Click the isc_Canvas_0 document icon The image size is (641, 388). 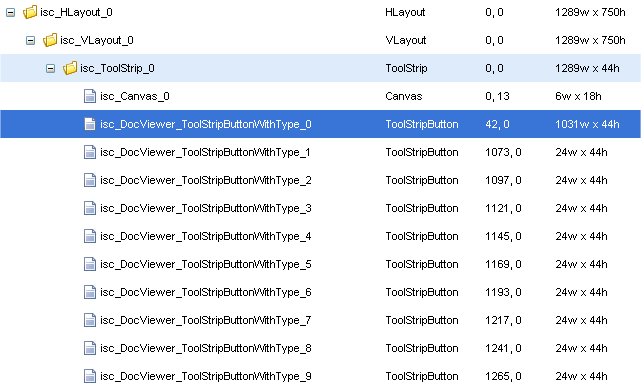click(90, 96)
